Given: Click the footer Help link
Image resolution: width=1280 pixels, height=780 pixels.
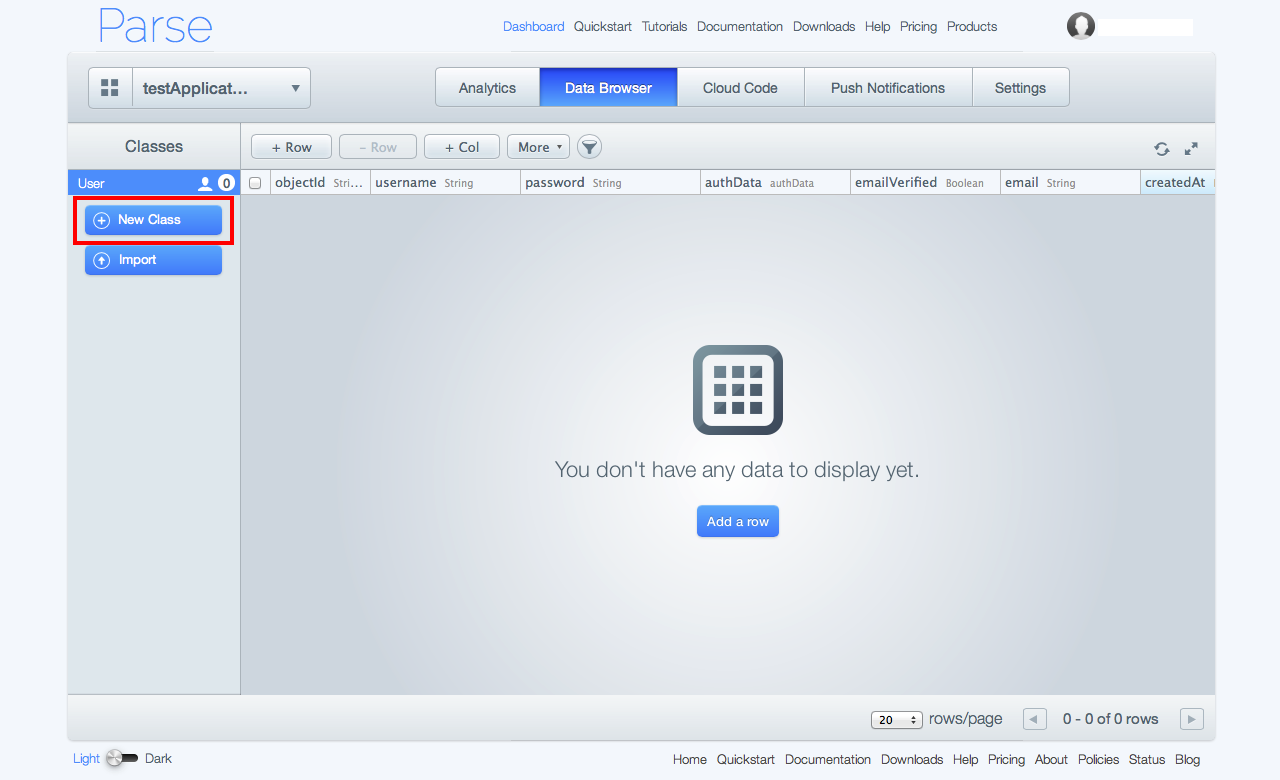Looking at the screenshot, I should (965, 760).
